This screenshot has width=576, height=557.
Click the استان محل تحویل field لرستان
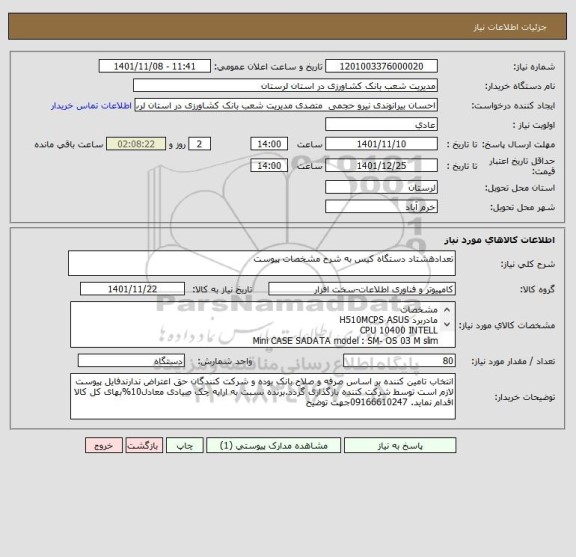381,188
